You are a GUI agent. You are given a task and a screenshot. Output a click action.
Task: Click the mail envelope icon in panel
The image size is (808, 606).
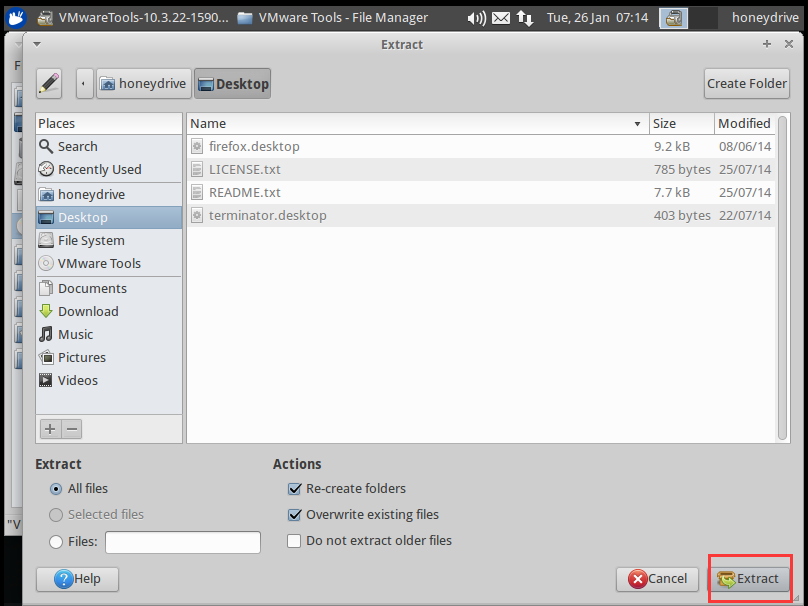coord(501,19)
